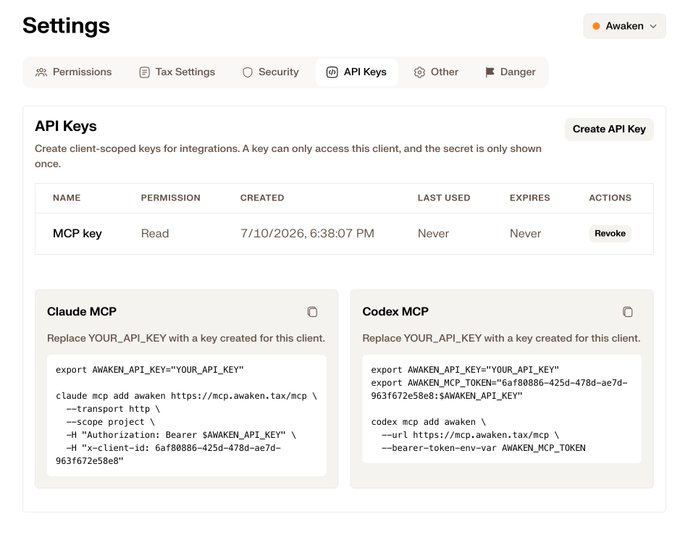This screenshot has height=537, width=680.
Task: Revoke the MCP key
Action: point(610,233)
